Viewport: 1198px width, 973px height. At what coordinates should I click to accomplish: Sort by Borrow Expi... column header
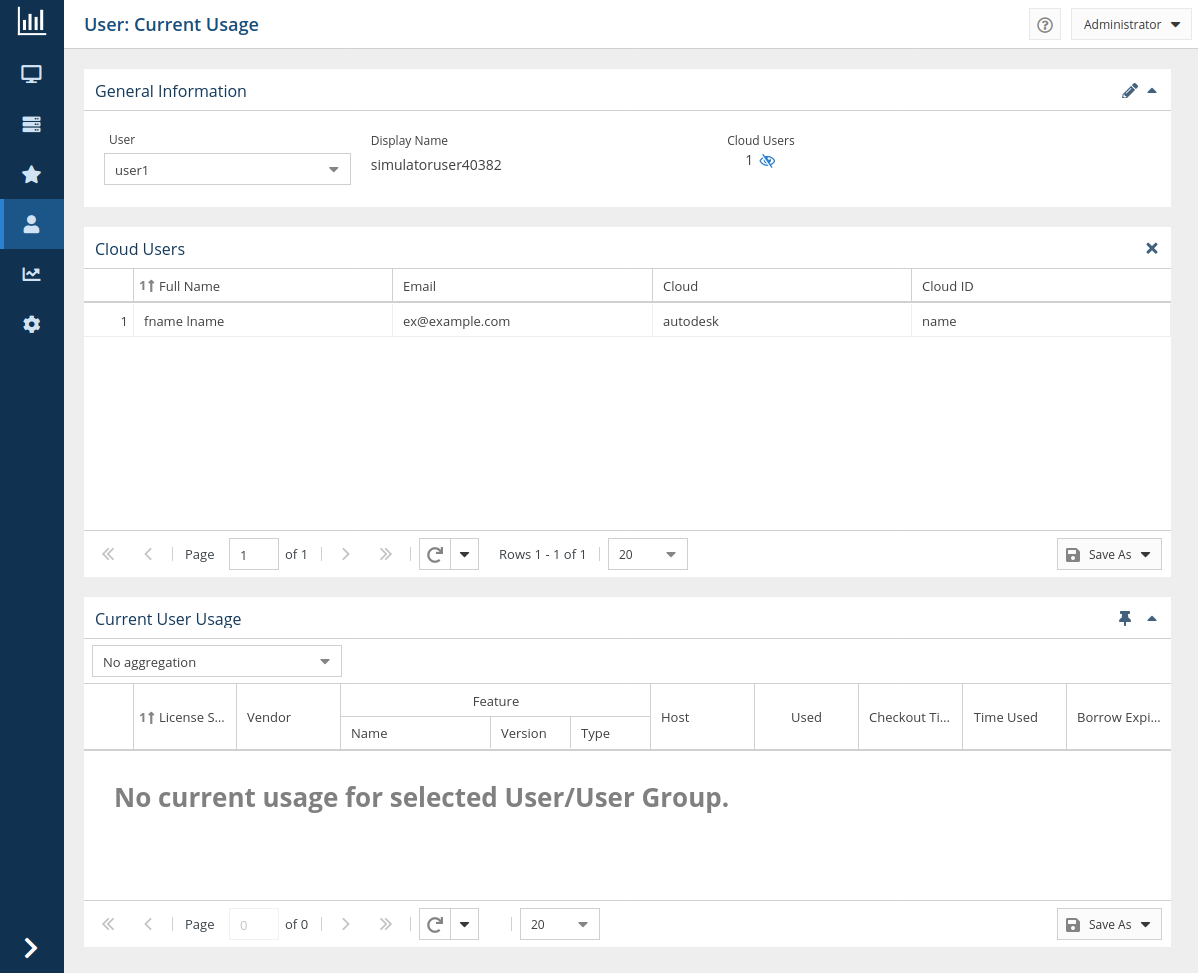coord(1119,717)
